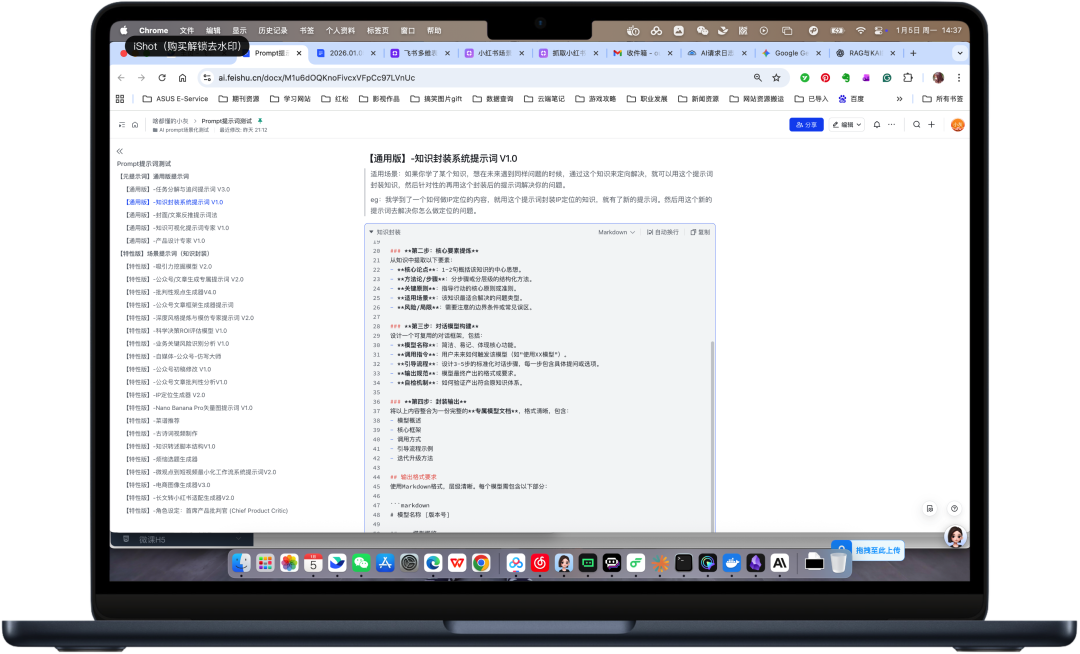Collapse the sidebar with double chevron
Image resolution: width=1080 pixels, height=654 pixels.
click(120, 151)
